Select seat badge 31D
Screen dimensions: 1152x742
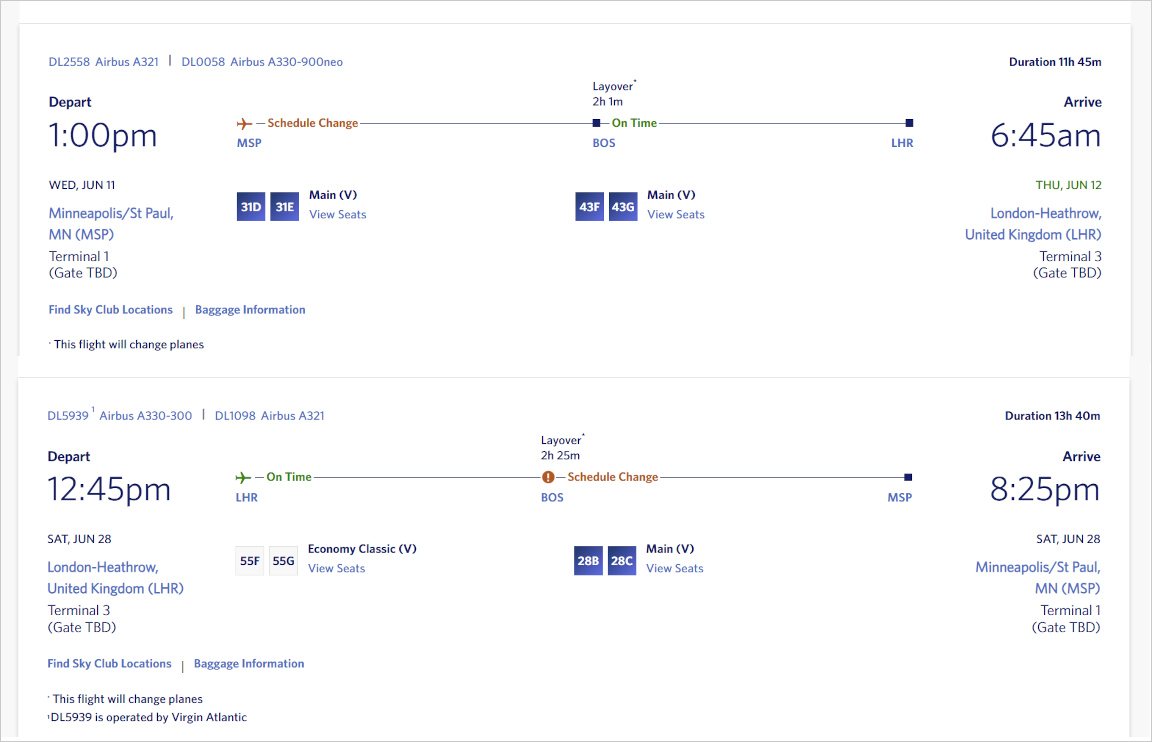point(251,206)
